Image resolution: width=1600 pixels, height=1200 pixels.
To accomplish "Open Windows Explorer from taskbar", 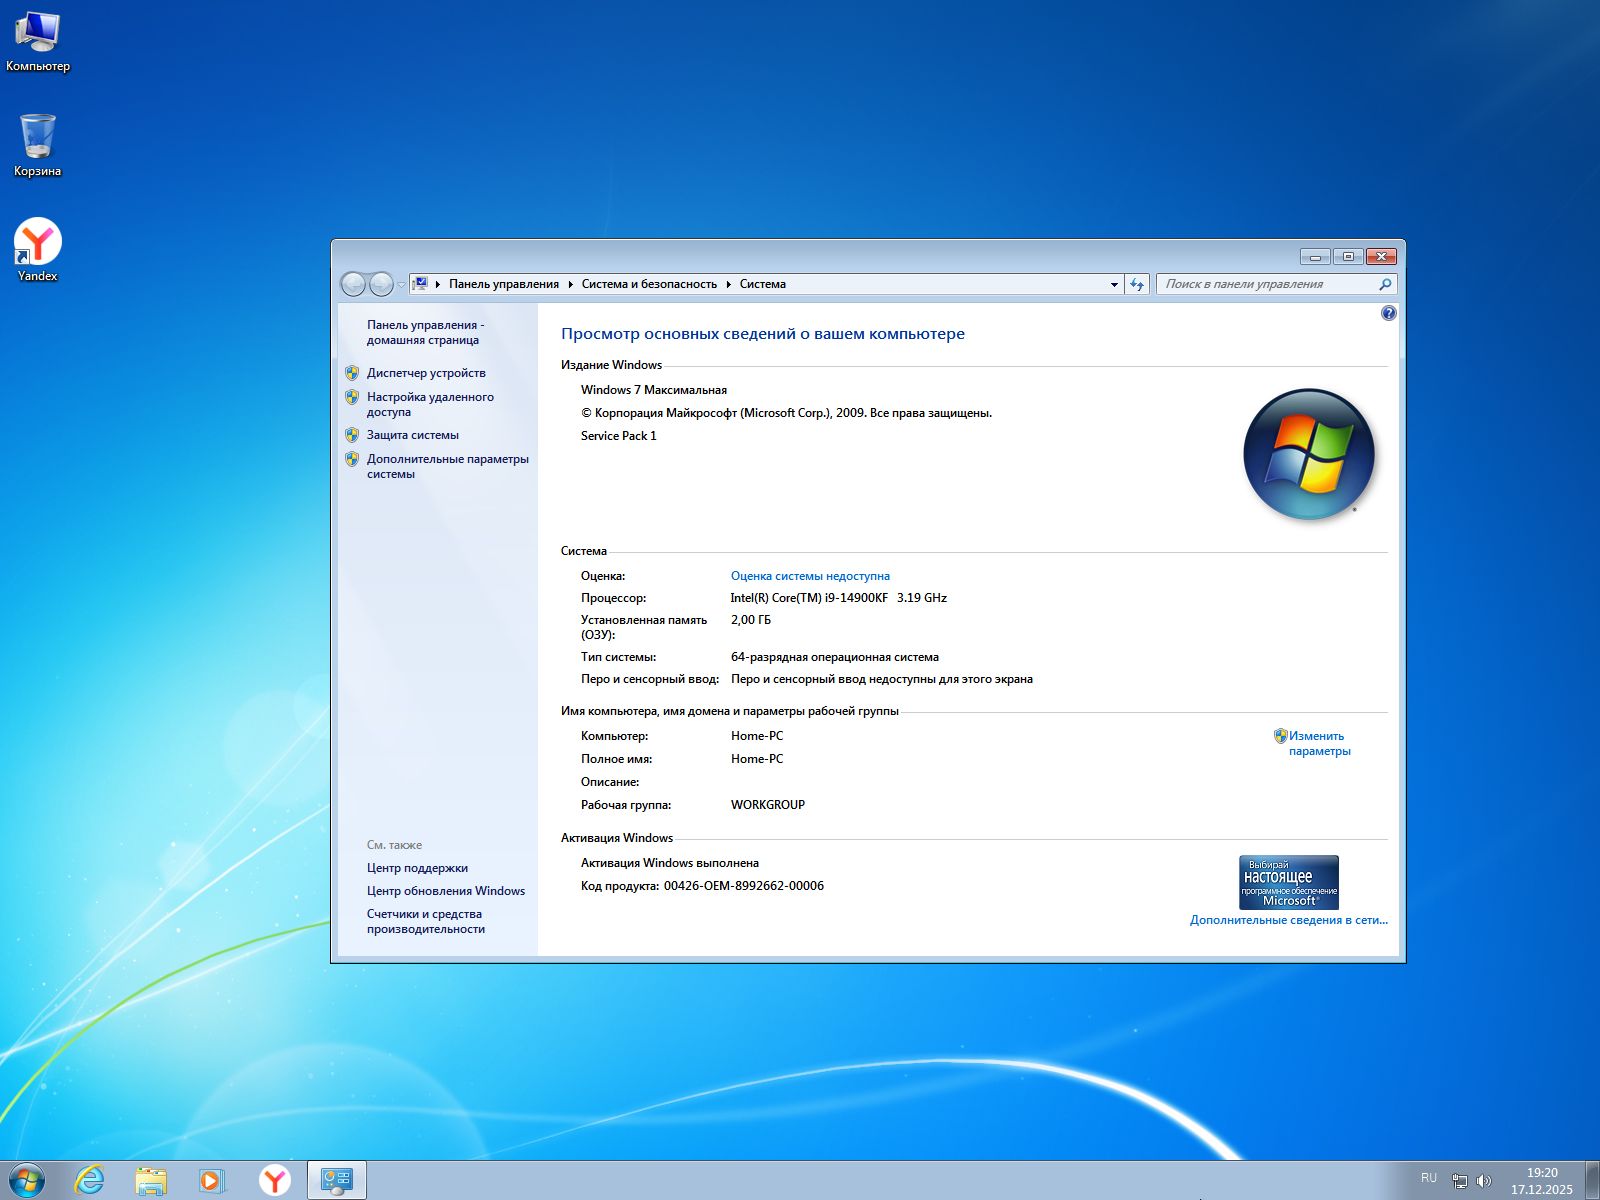I will (151, 1180).
